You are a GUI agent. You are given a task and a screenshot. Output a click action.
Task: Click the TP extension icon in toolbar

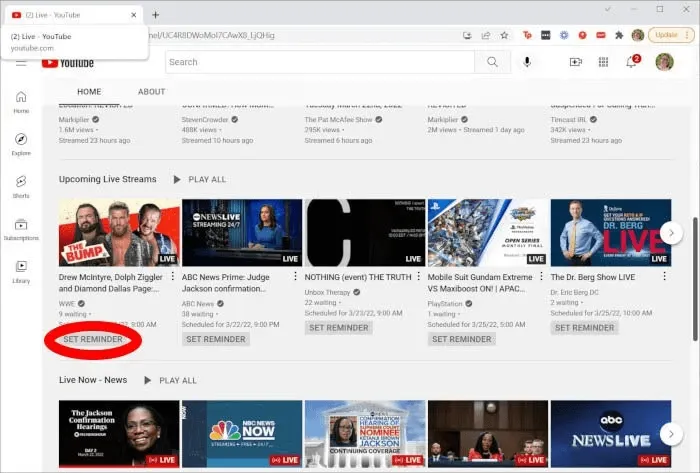coord(527,35)
